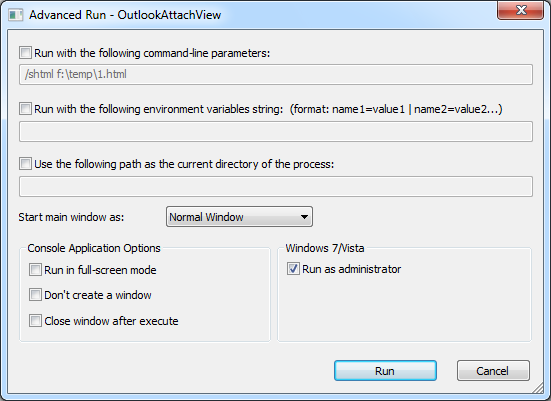The height and width of the screenshot is (401, 551).
Task: Click the Run as administrator label
Action: click(351, 269)
